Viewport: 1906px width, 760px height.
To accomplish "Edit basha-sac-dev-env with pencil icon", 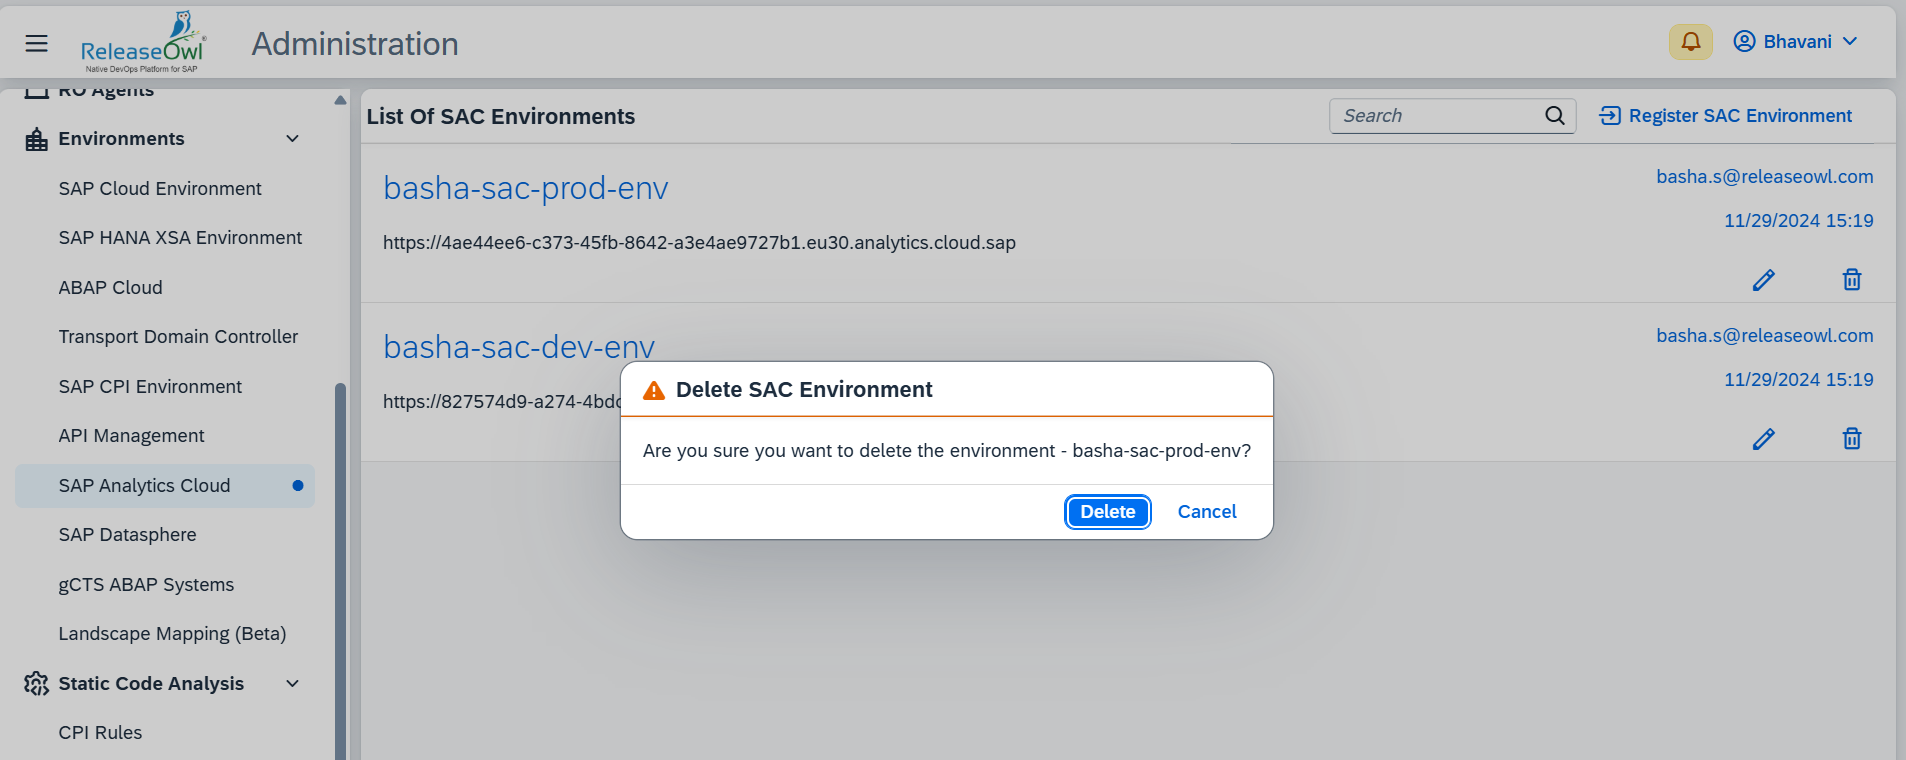I will [x=1763, y=439].
